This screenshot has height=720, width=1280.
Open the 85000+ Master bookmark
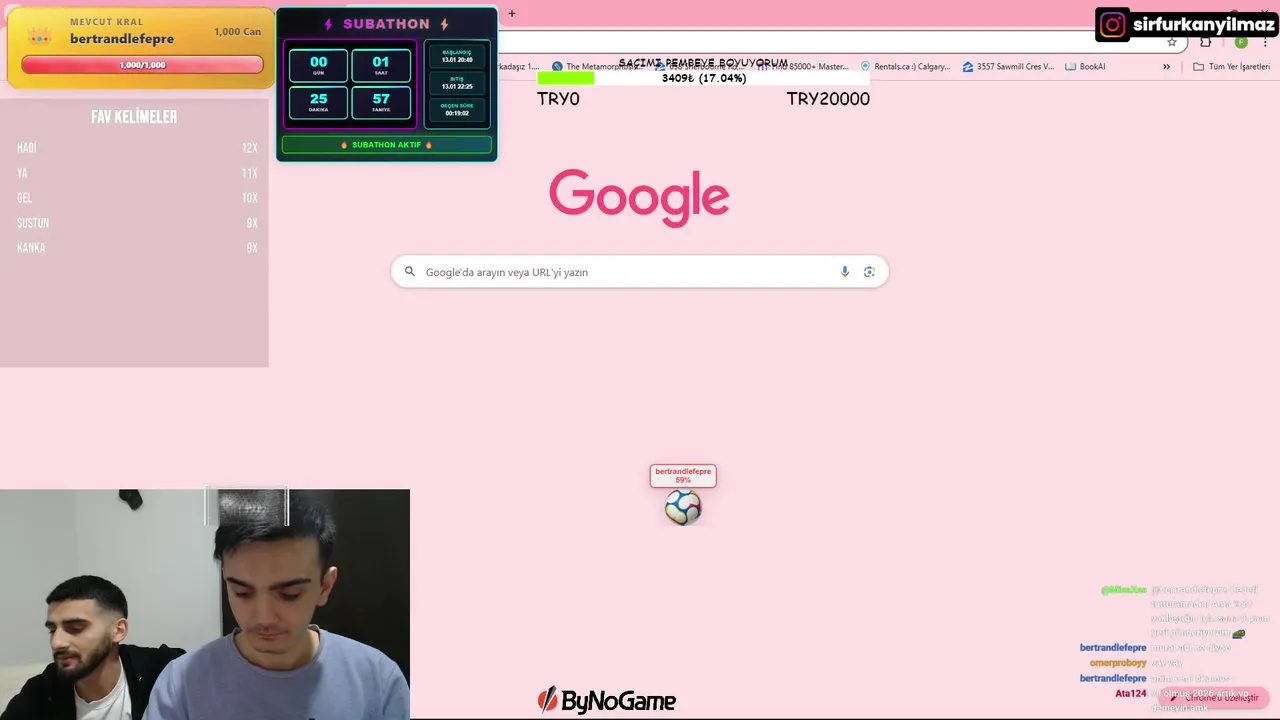[803, 67]
